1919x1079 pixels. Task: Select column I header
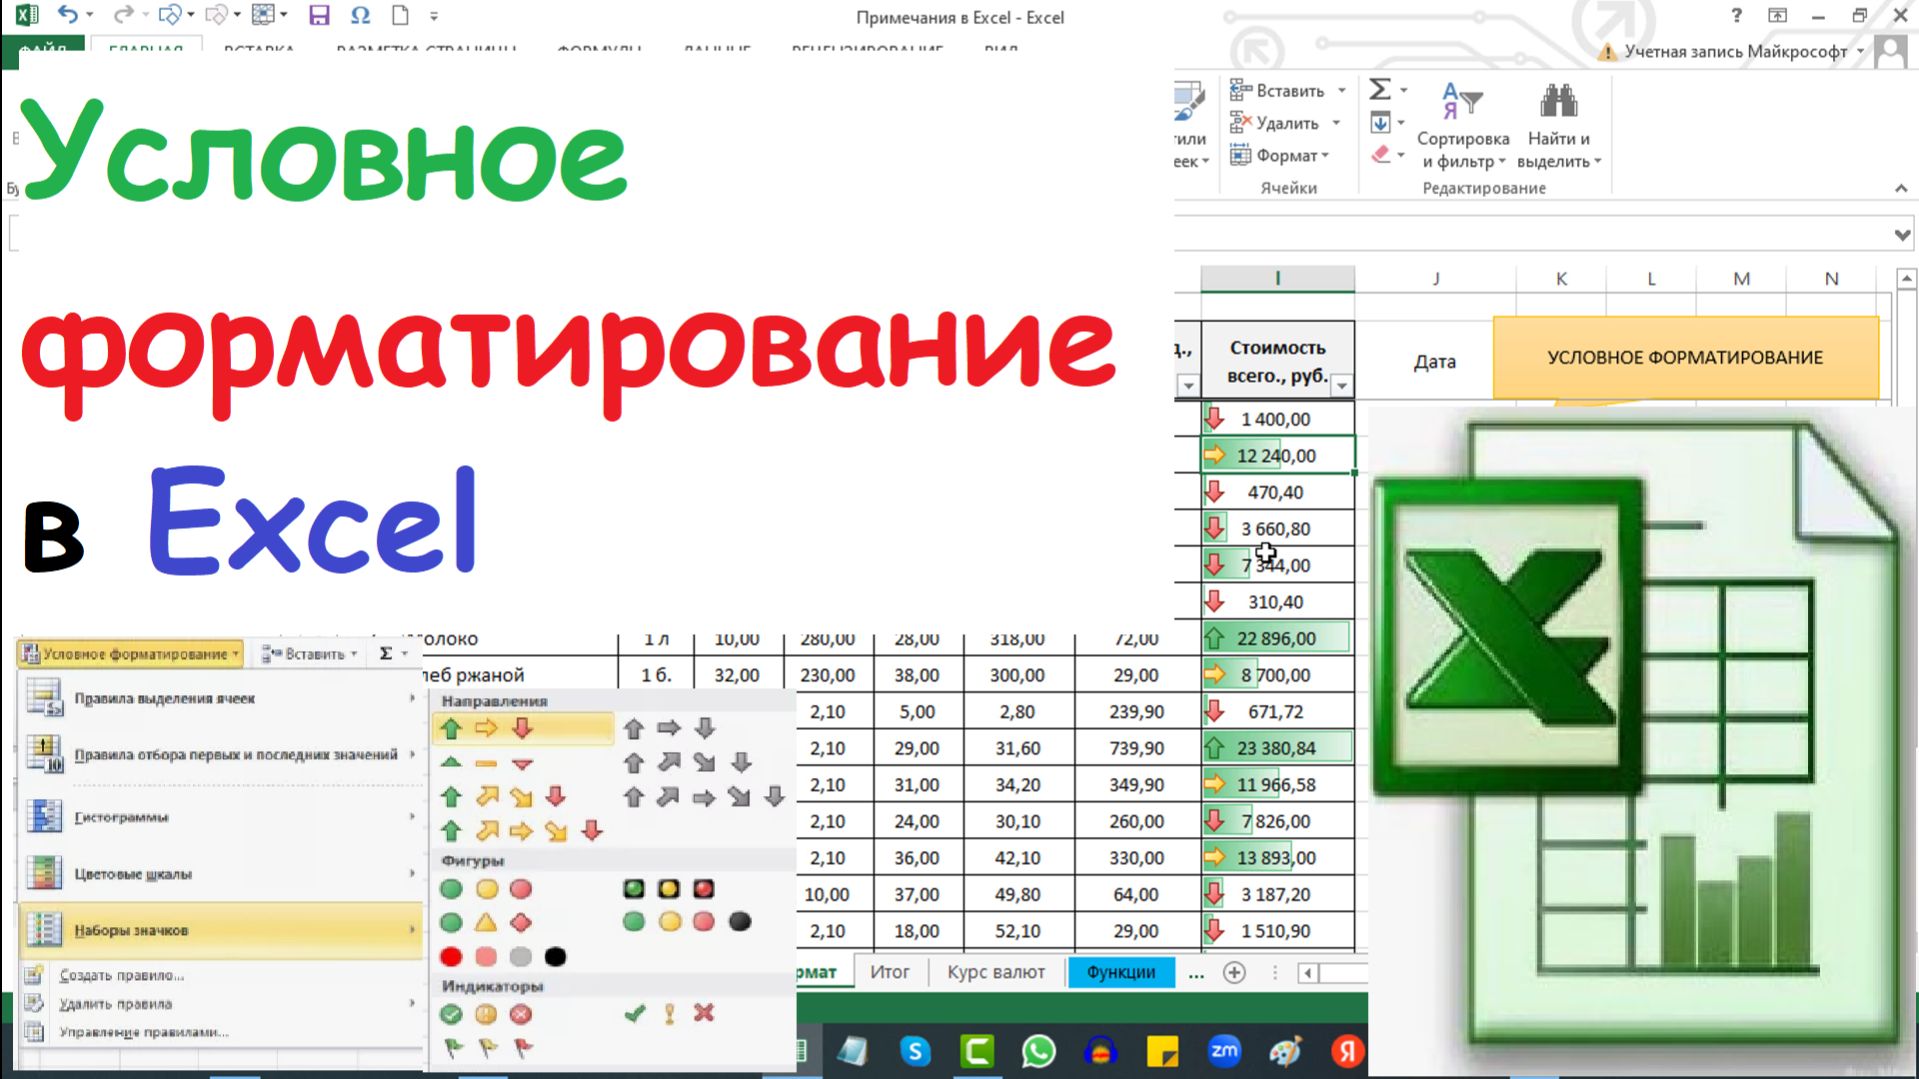click(1277, 279)
